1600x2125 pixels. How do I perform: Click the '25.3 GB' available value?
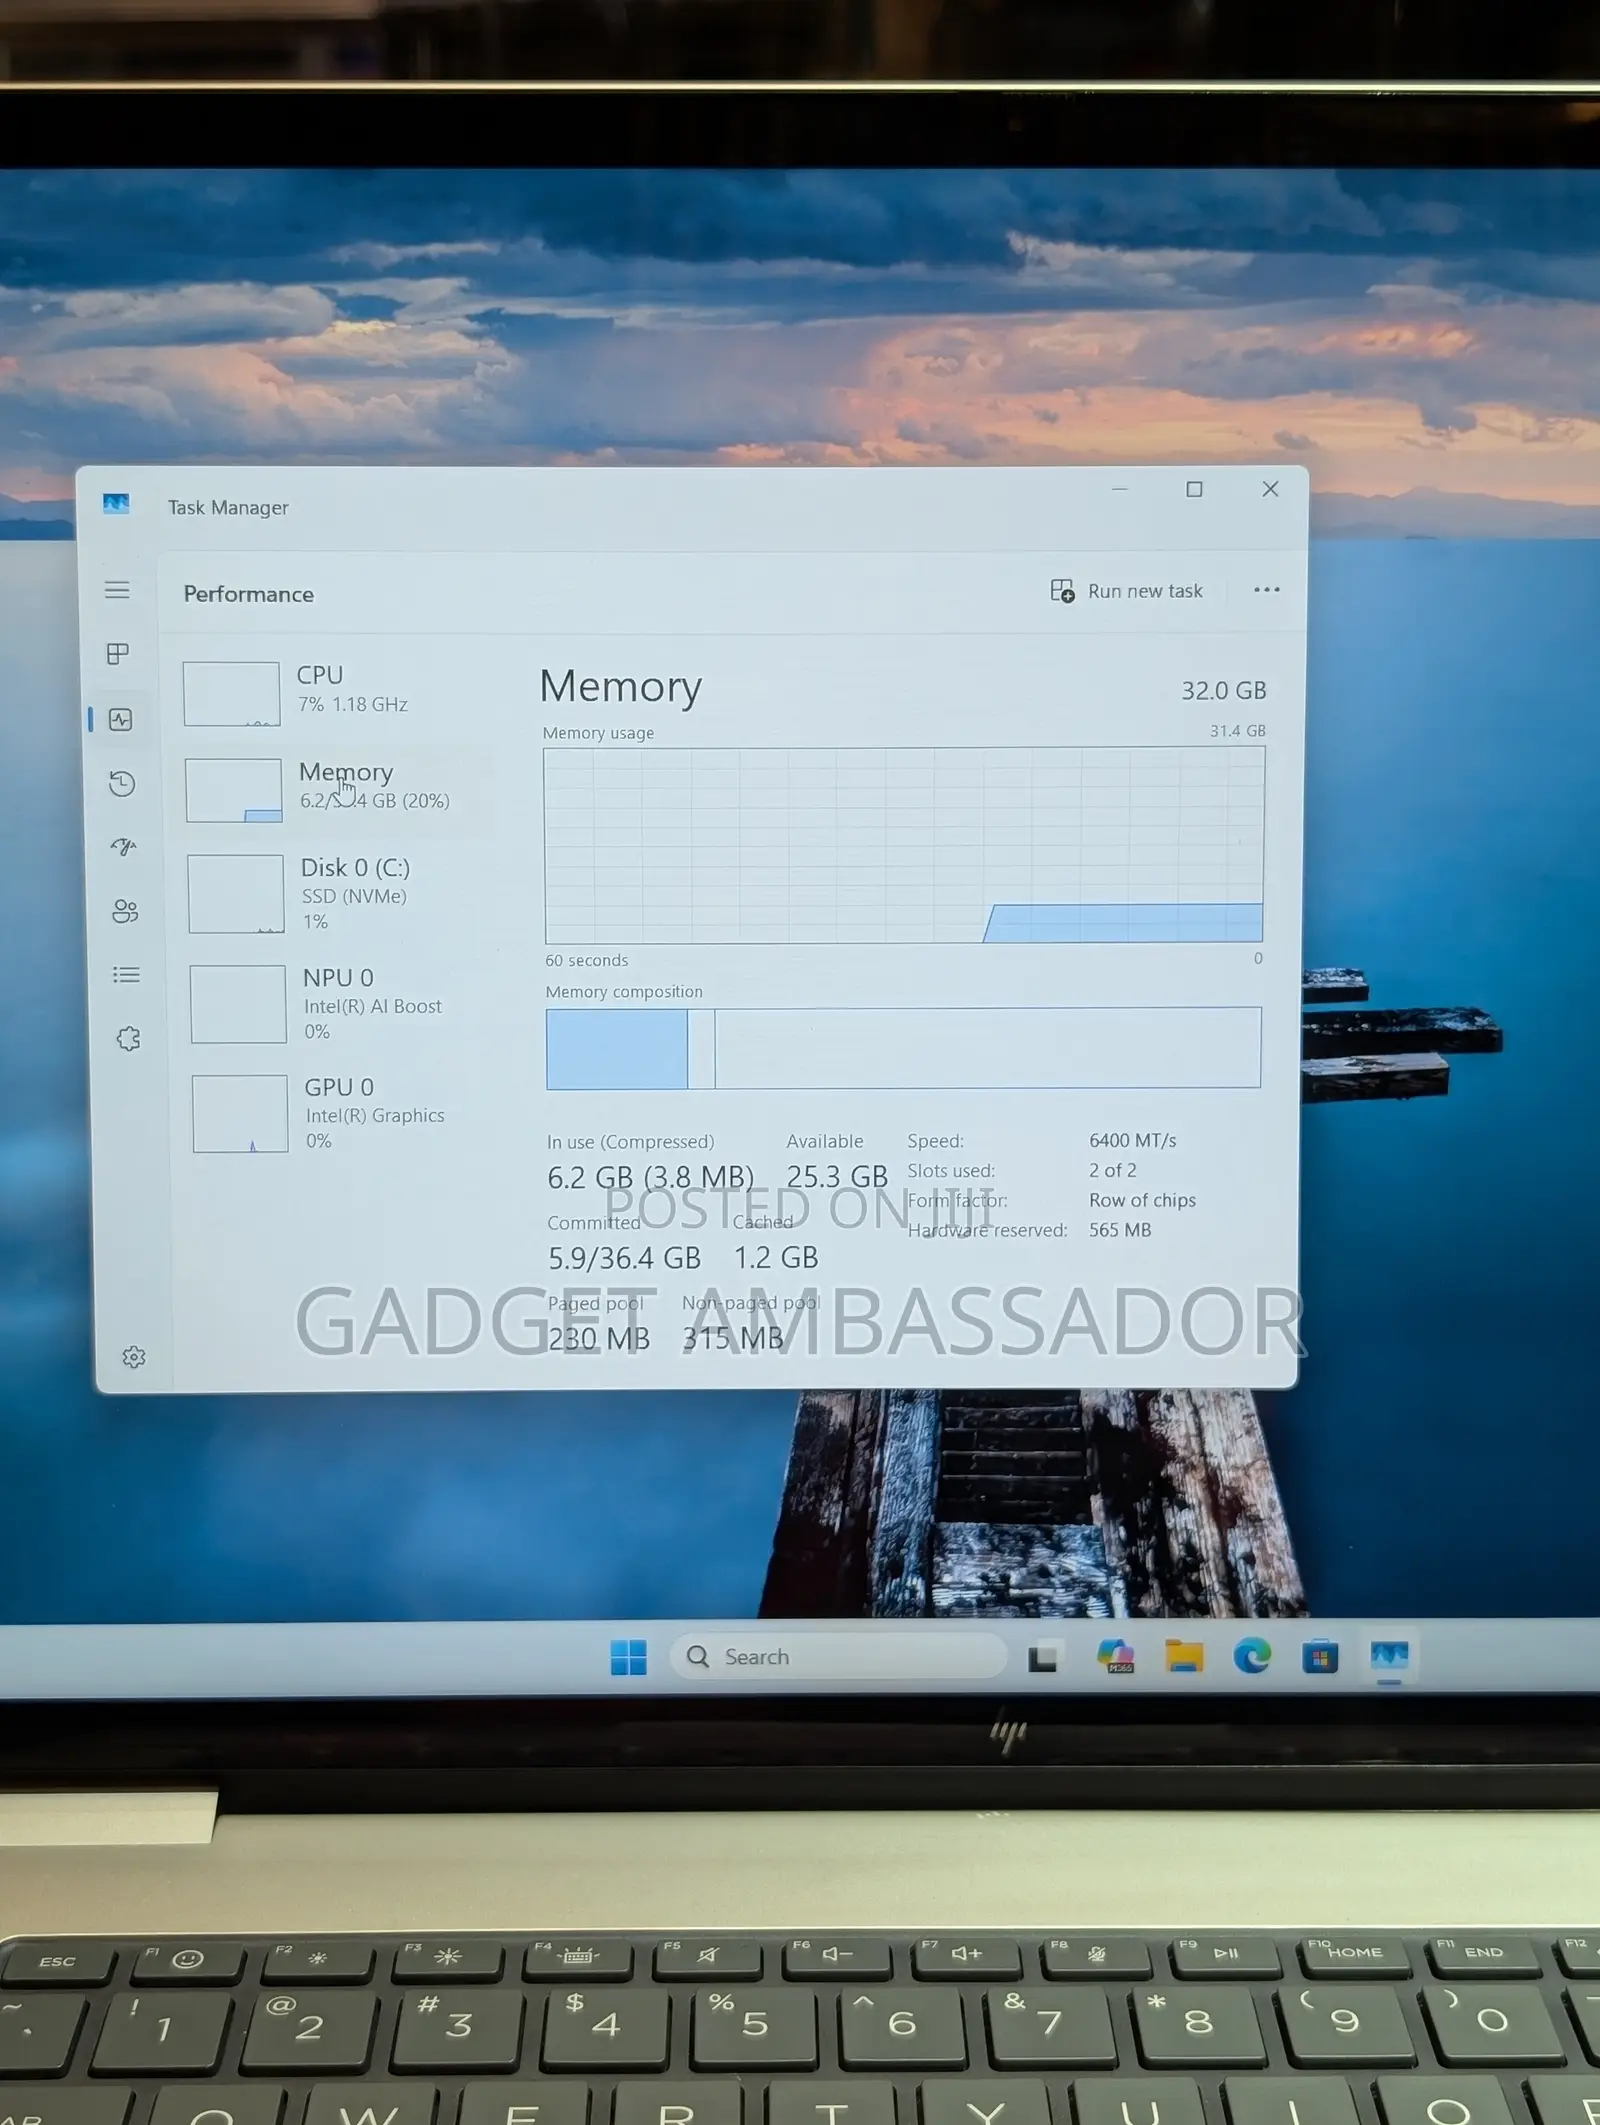(x=836, y=1177)
